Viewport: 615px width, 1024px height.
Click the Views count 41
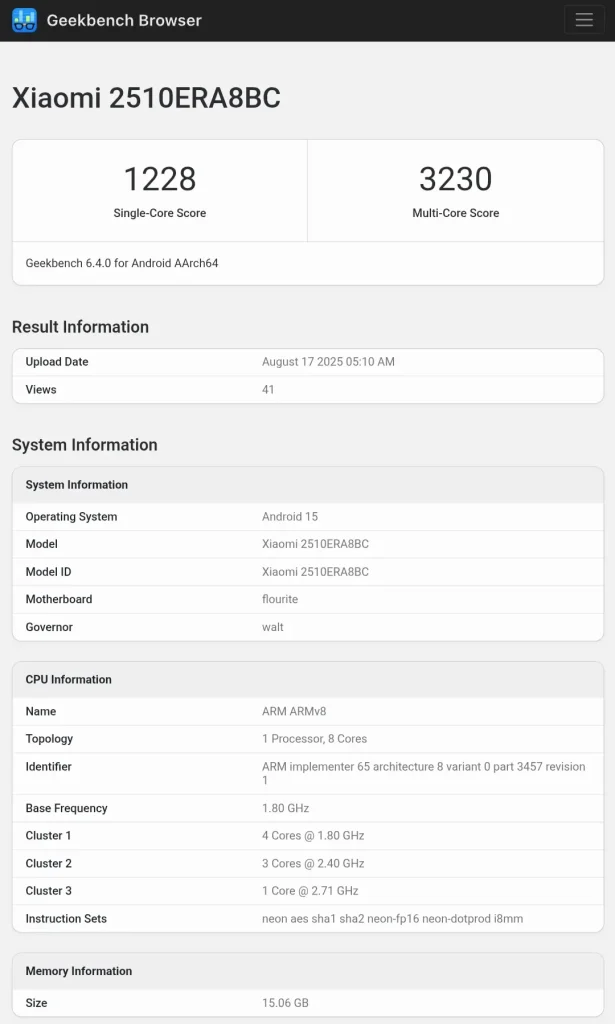pyautogui.click(x=268, y=390)
